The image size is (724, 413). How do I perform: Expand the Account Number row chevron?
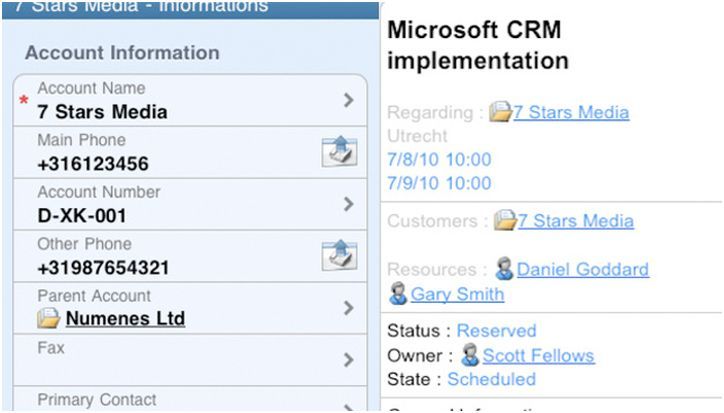(348, 204)
